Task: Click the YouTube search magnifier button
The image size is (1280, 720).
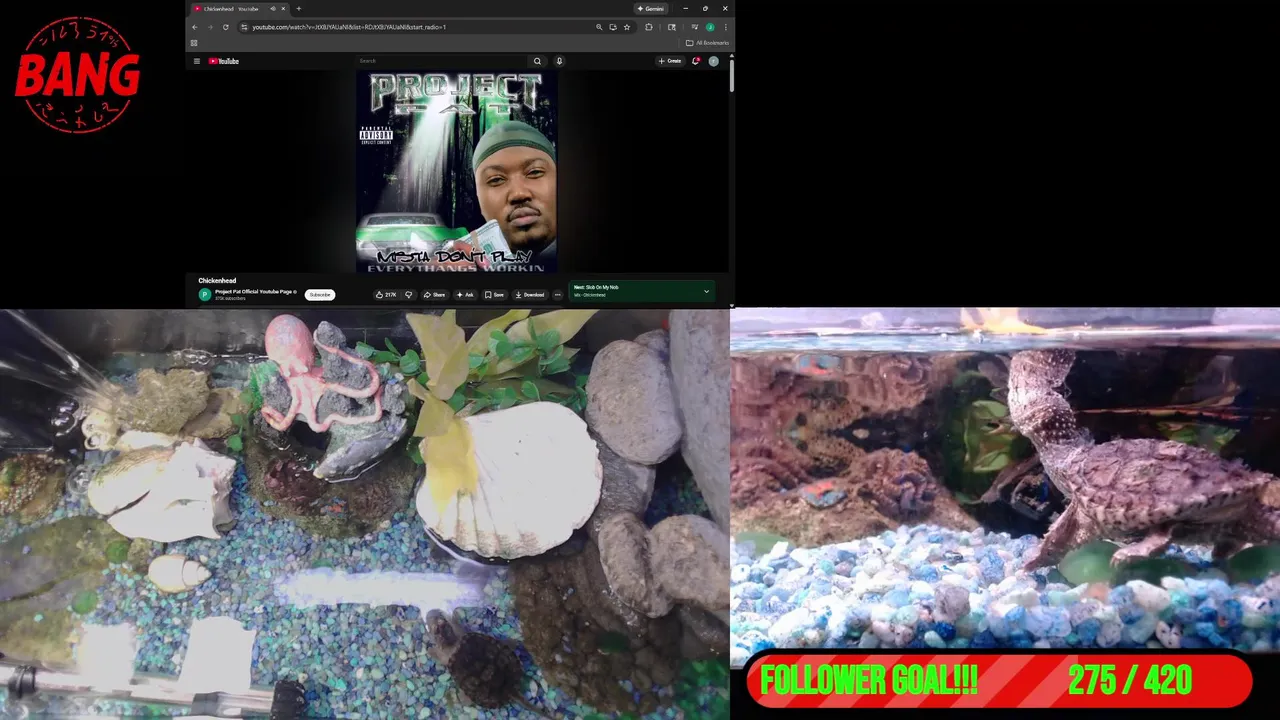Action: tap(537, 61)
